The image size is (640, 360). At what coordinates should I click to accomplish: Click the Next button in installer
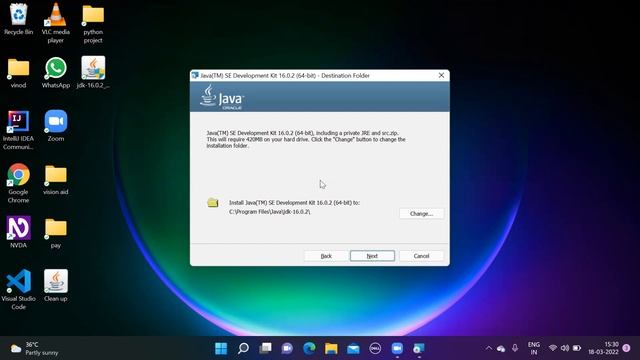coord(372,256)
